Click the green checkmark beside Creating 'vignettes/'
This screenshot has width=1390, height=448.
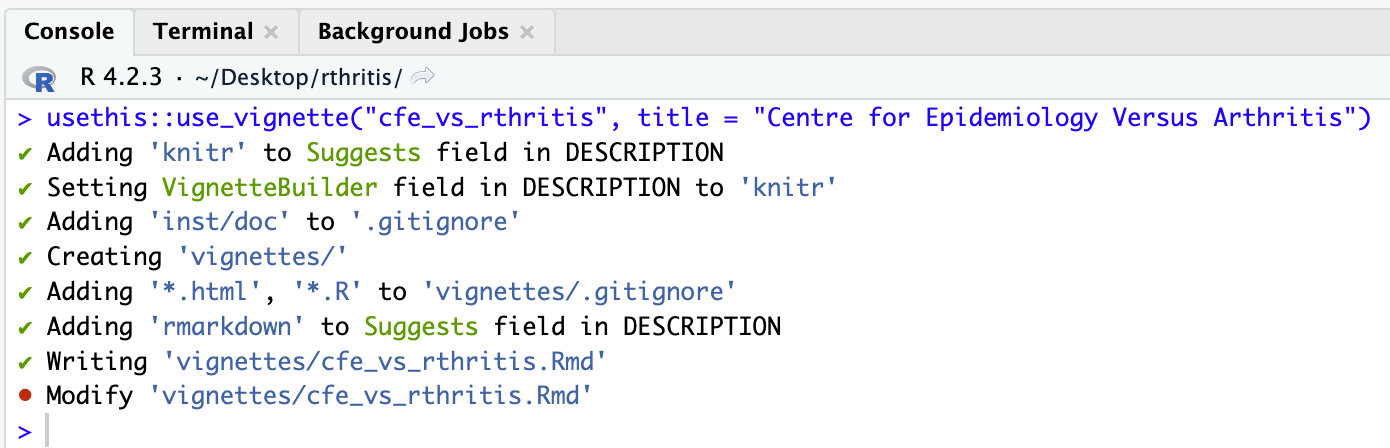(25, 257)
